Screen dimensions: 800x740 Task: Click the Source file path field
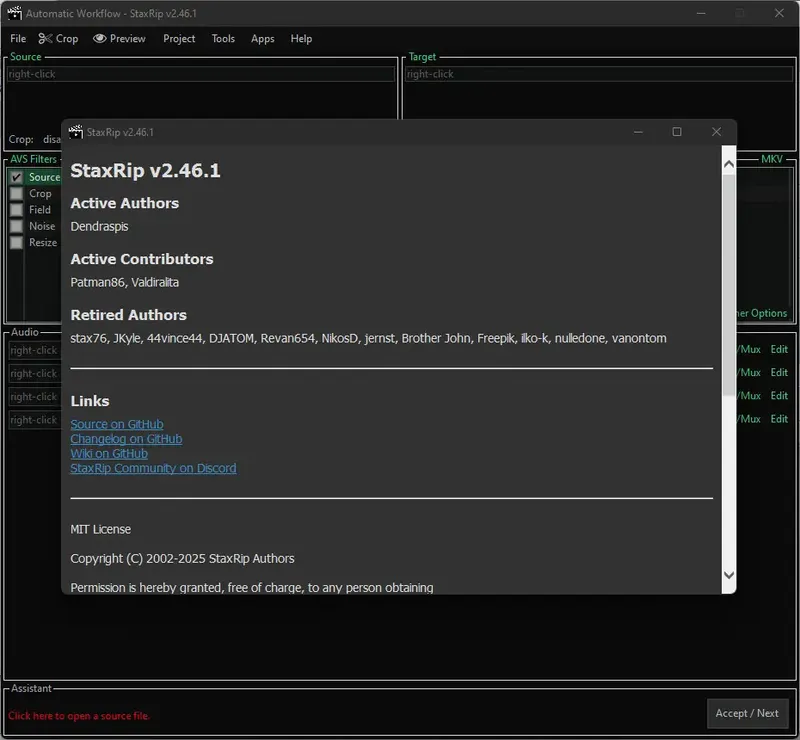201,74
